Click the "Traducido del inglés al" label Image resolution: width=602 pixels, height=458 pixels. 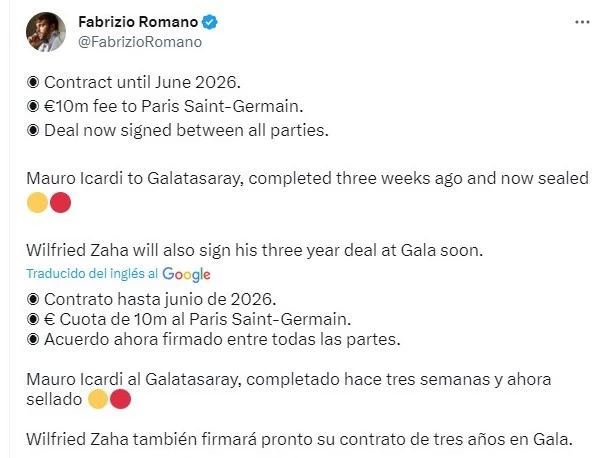(x=93, y=274)
